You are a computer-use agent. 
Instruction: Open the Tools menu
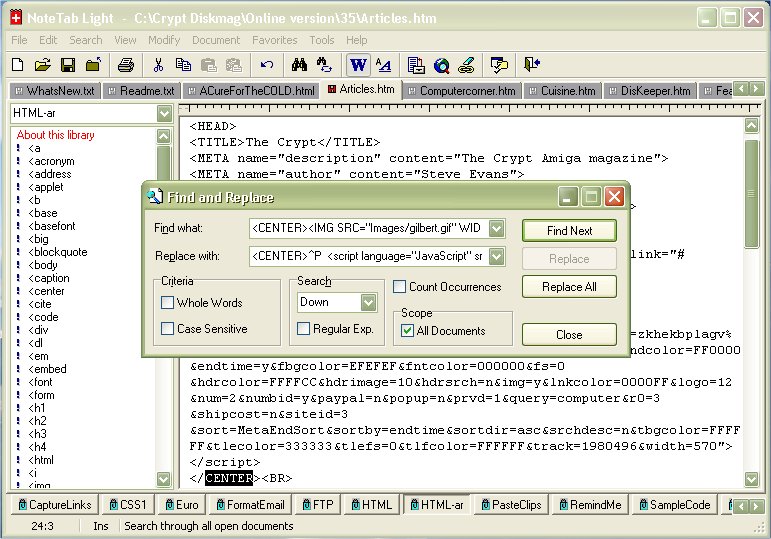[322, 40]
